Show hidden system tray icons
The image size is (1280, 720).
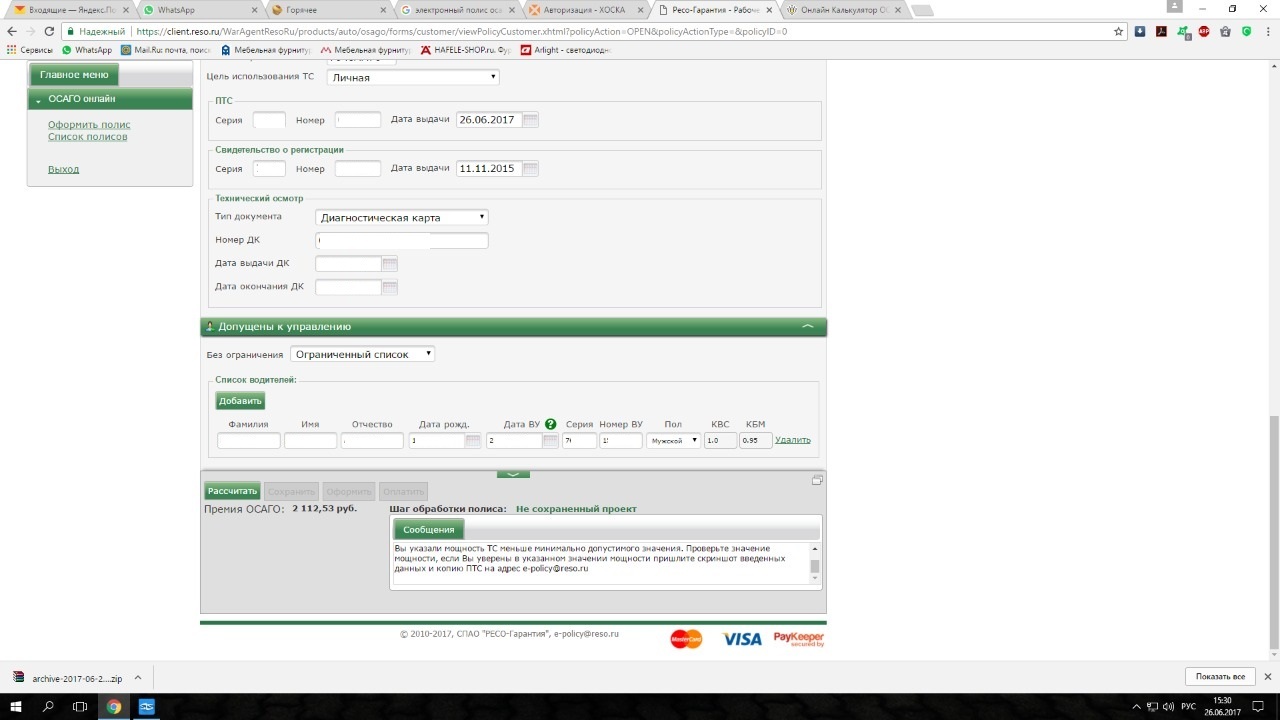click(1137, 706)
